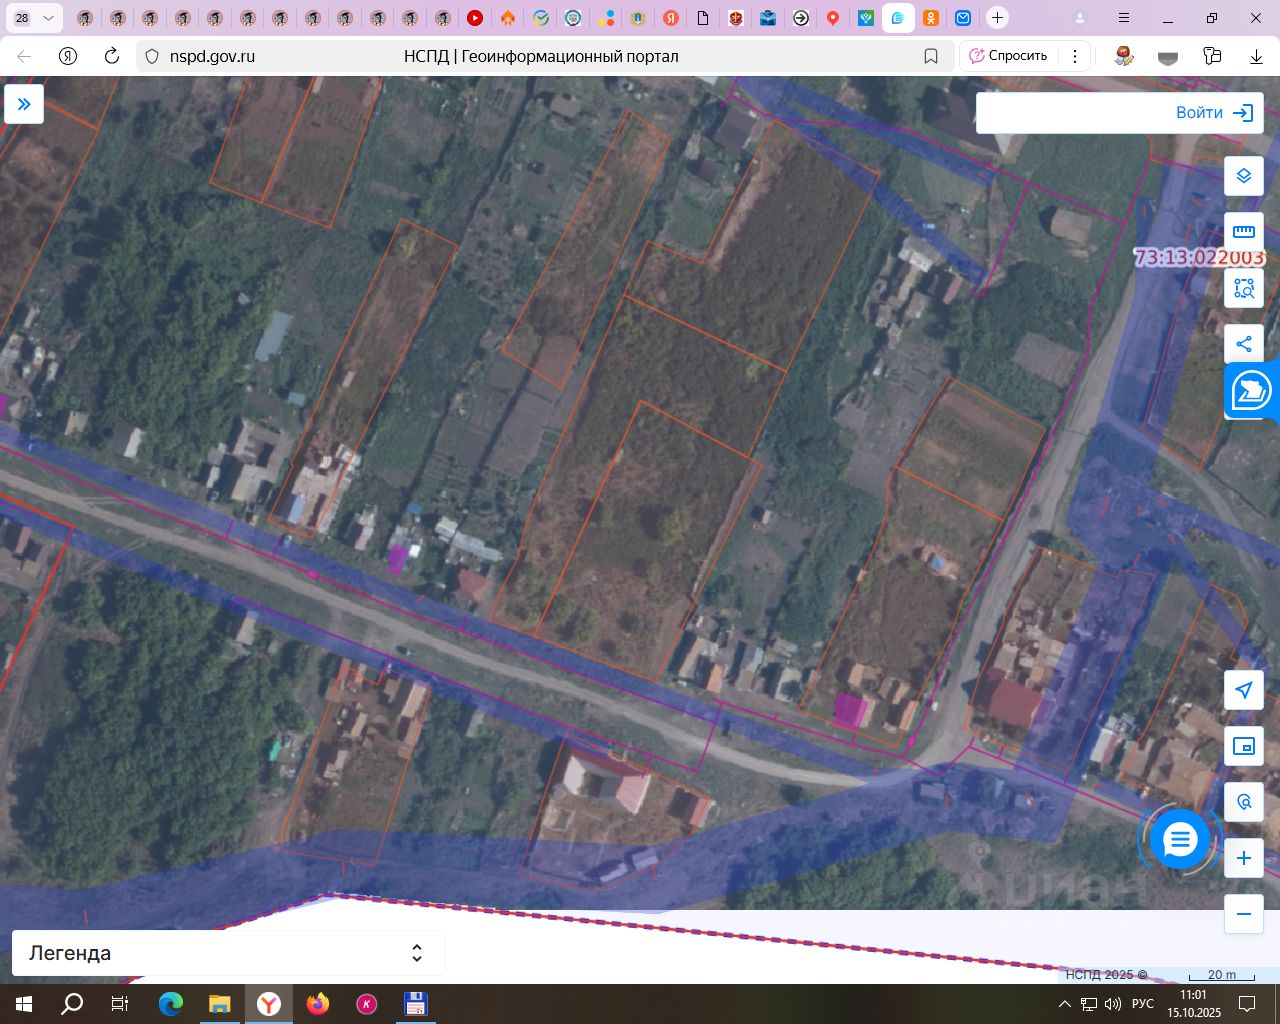
Task: Center map on my location
Action: click(1244, 690)
